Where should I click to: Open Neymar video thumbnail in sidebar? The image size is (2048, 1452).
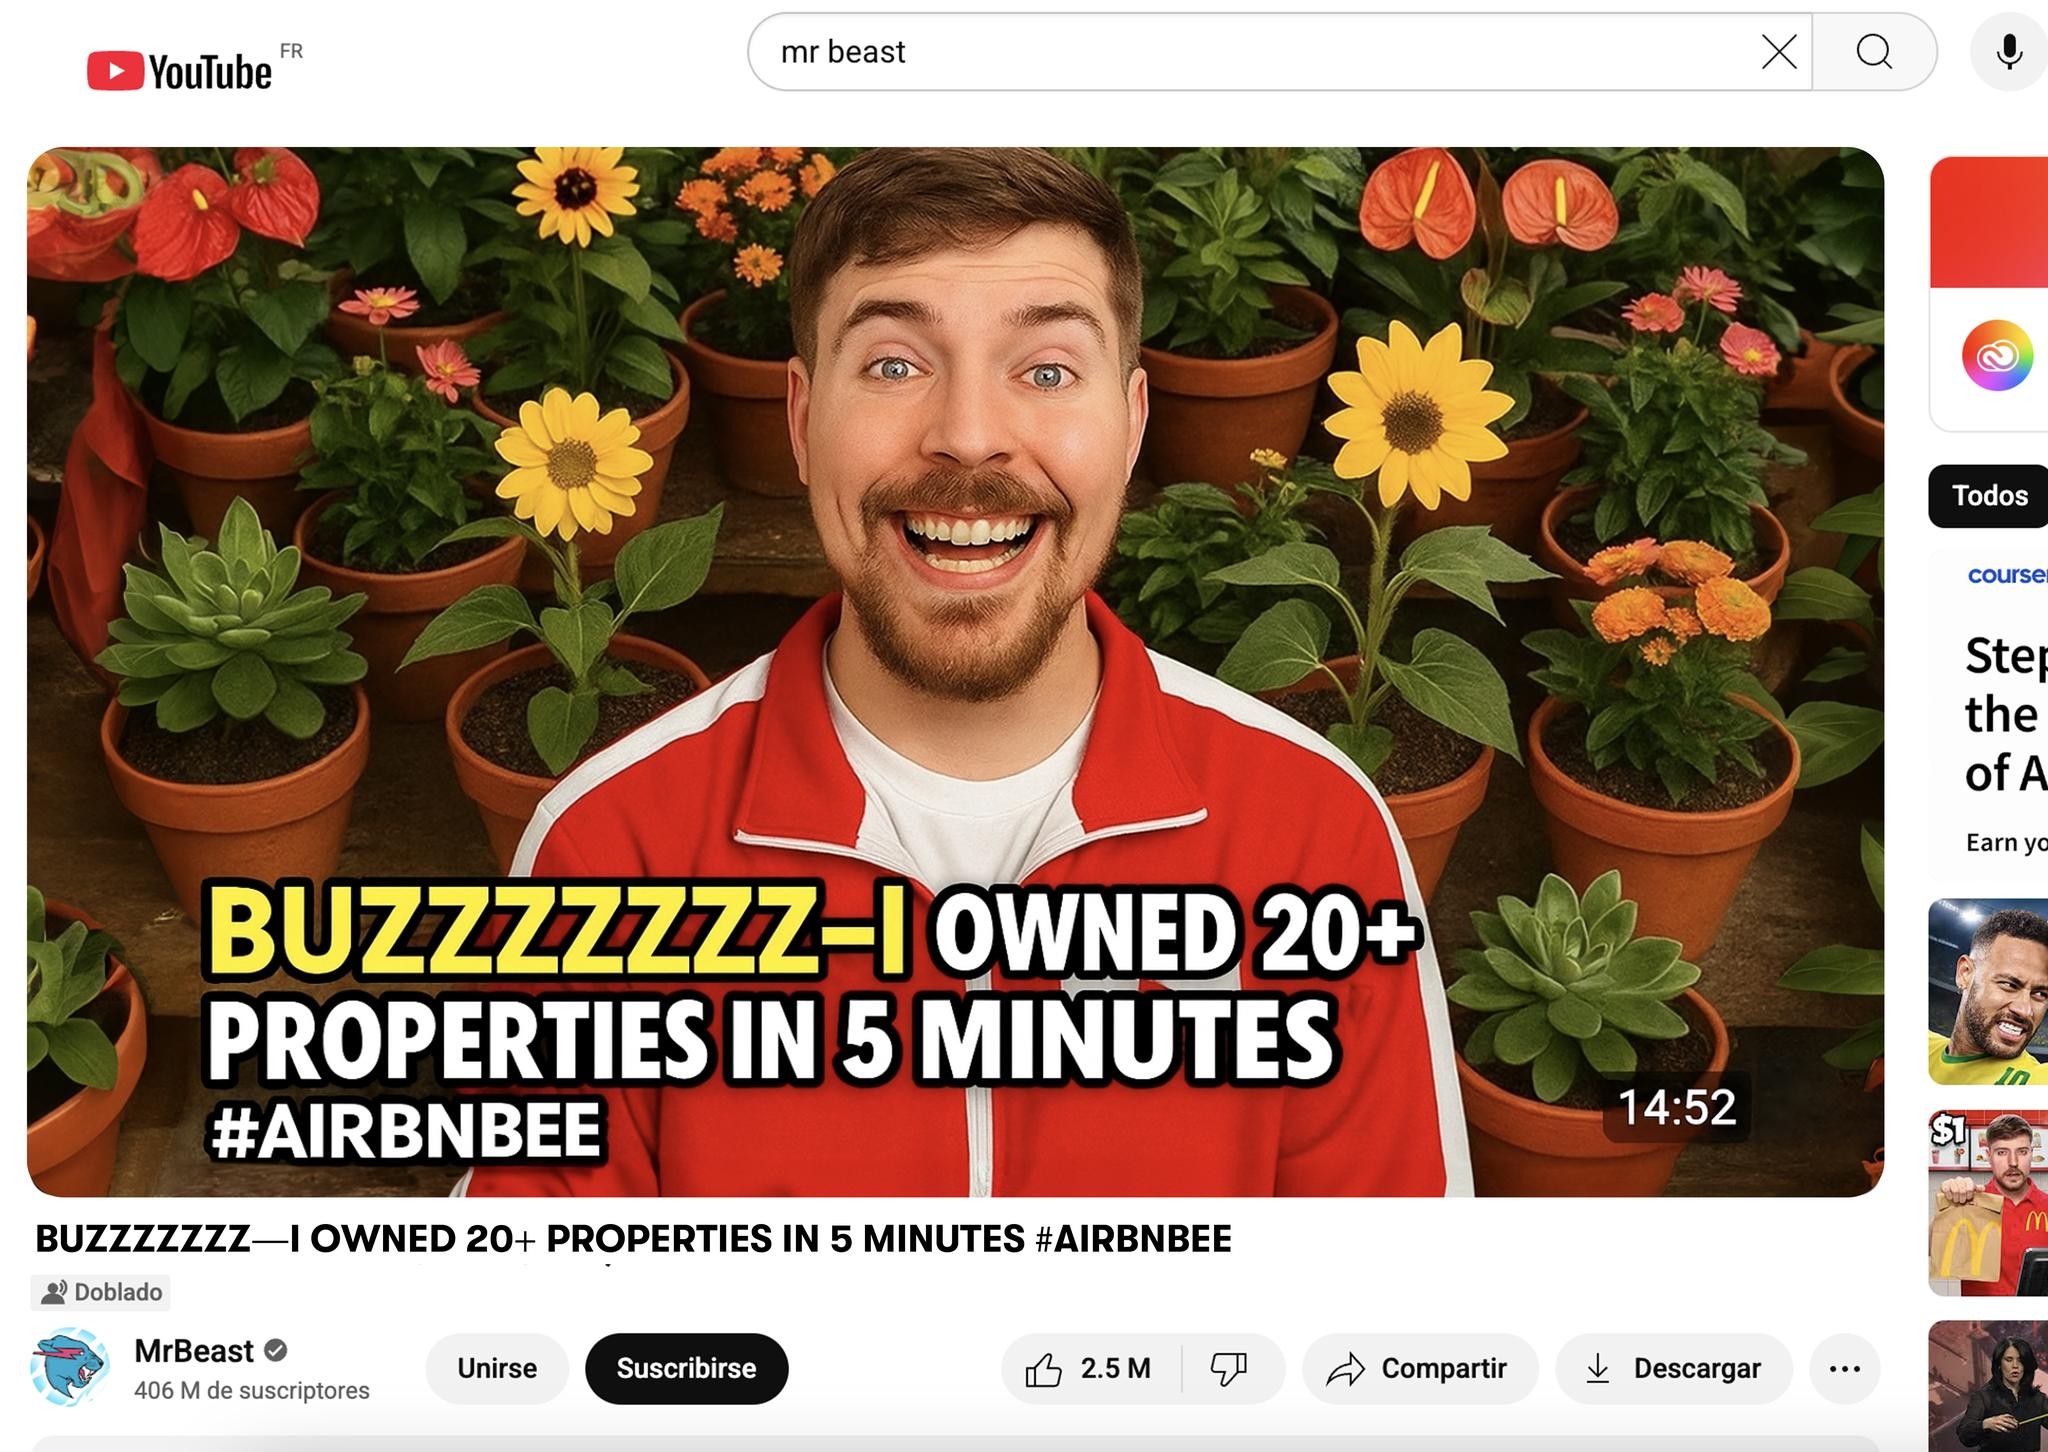[1988, 991]
